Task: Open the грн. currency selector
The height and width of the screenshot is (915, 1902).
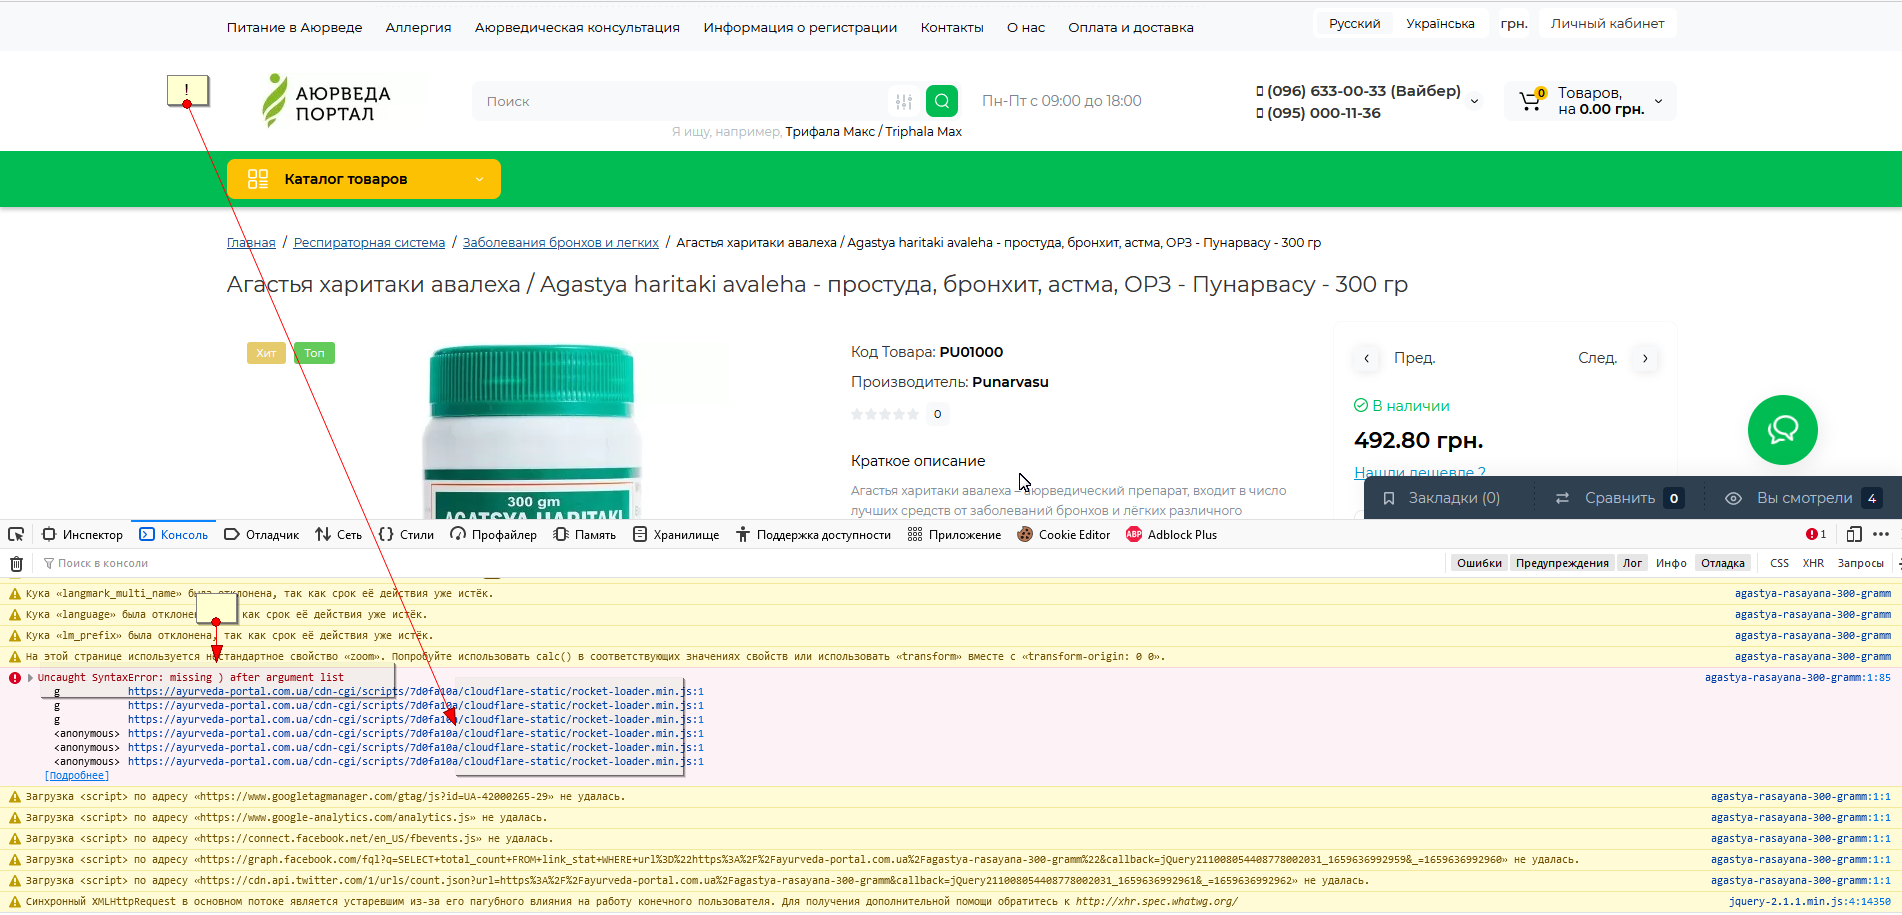Action: [1514, 23]
